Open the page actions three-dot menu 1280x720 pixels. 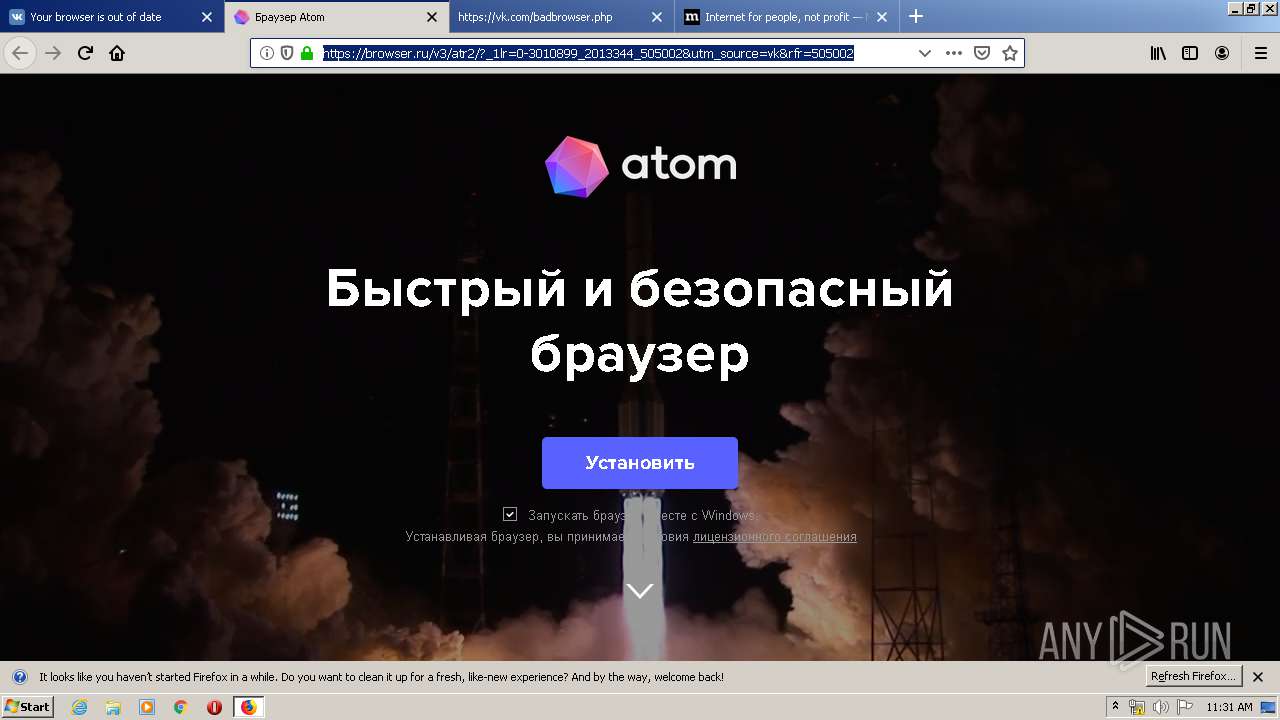954,53
